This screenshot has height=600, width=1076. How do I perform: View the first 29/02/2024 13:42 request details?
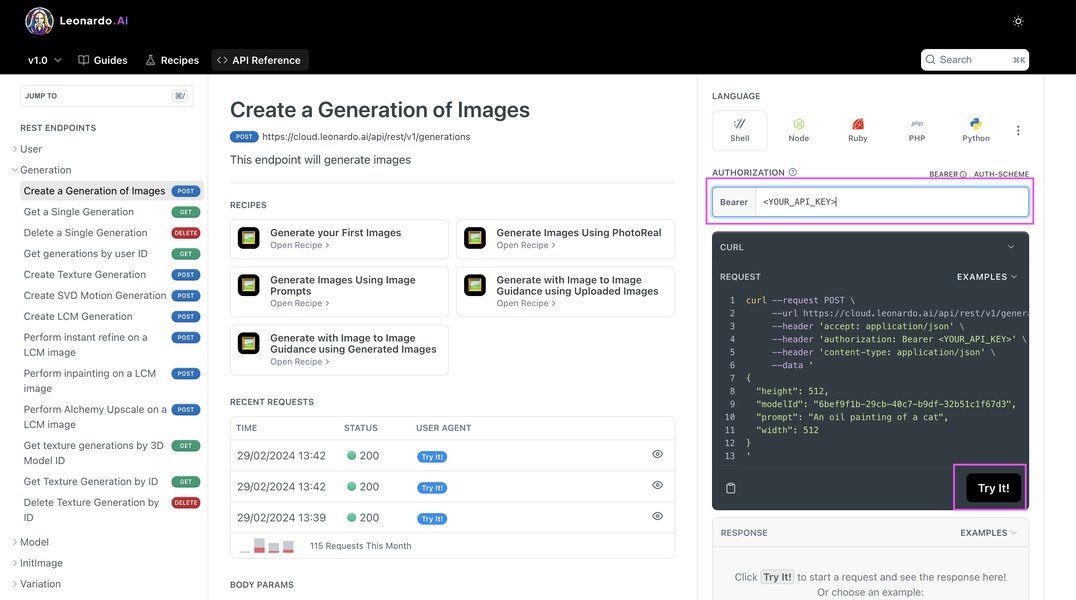(x=657, y=454)
